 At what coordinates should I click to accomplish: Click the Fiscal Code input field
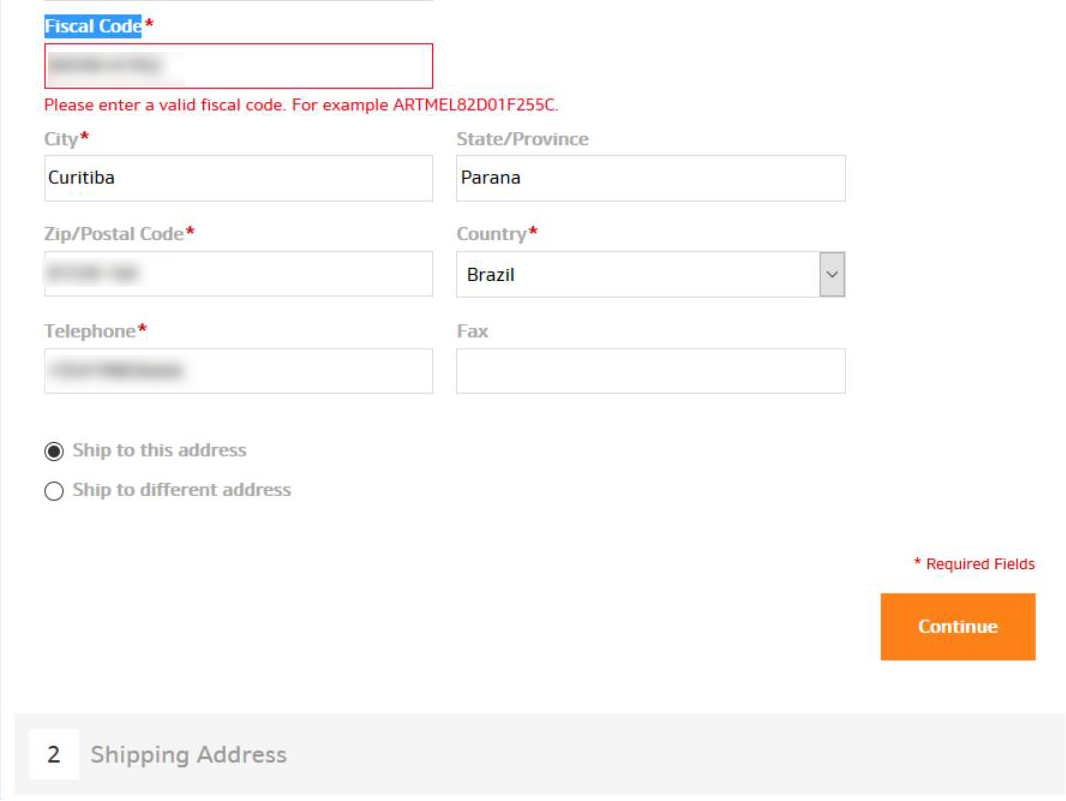coord(238,66)
